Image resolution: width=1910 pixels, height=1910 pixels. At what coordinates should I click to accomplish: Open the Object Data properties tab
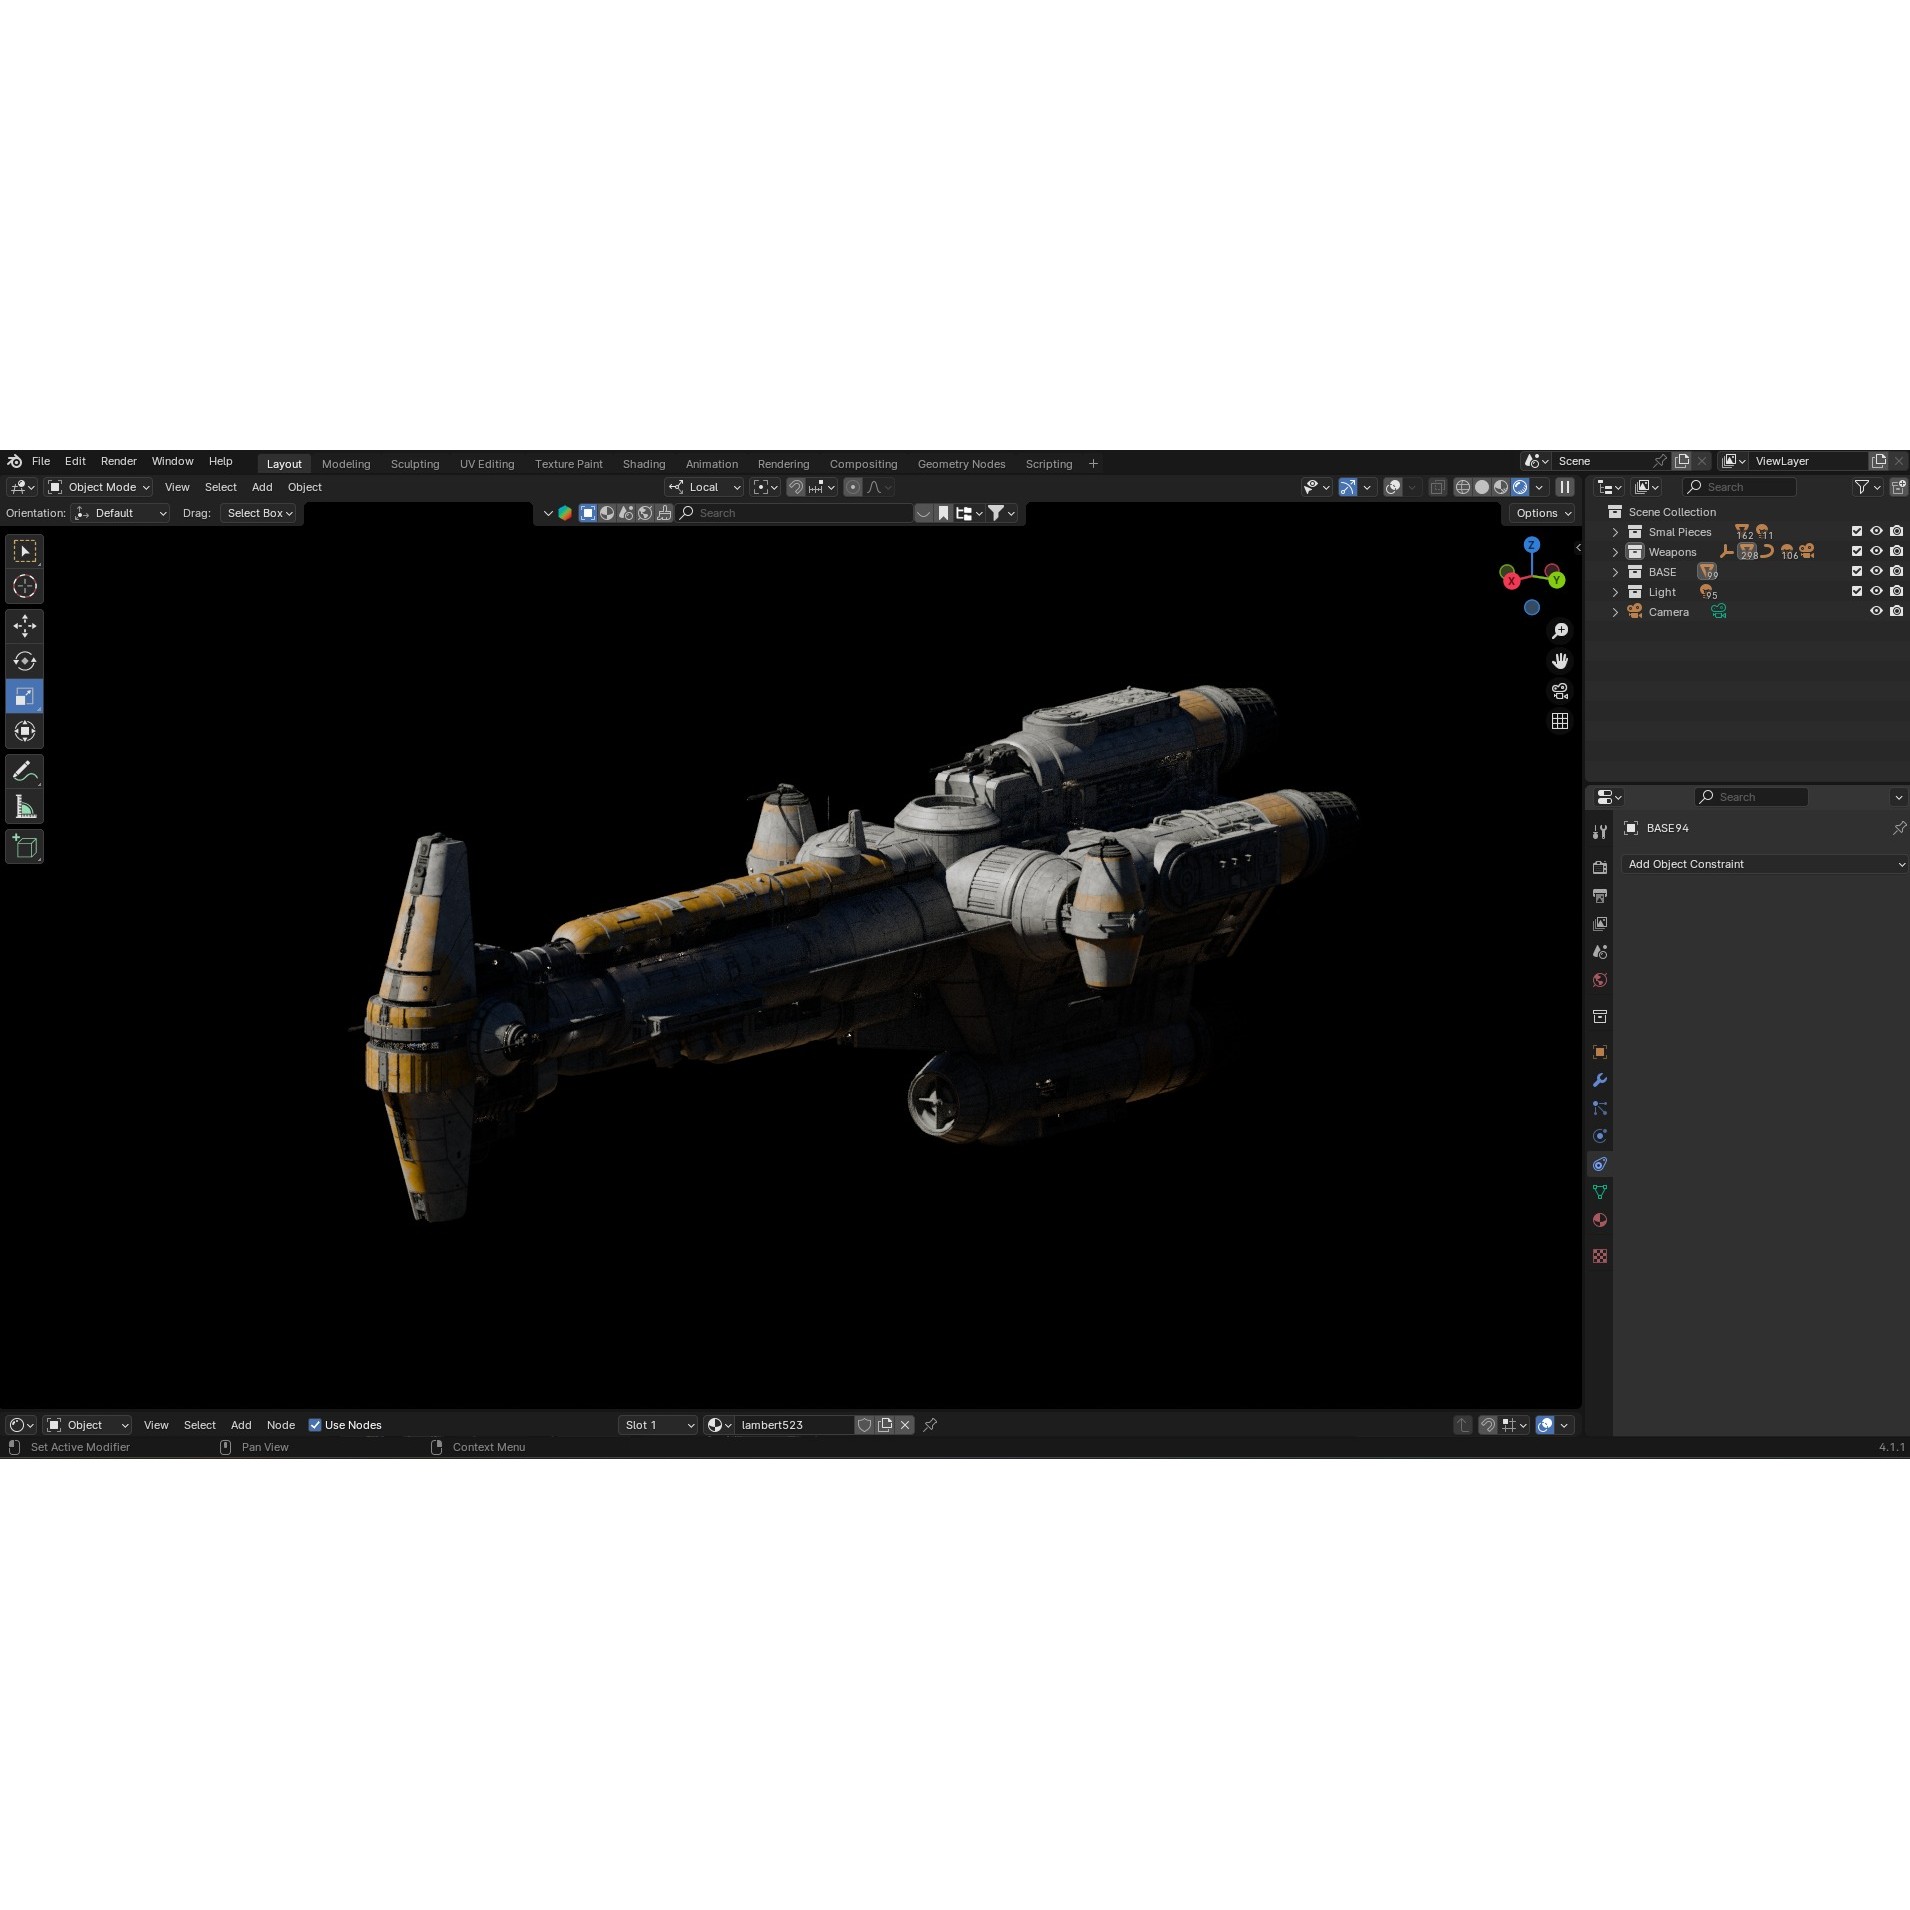(x=1600, y=1192)
